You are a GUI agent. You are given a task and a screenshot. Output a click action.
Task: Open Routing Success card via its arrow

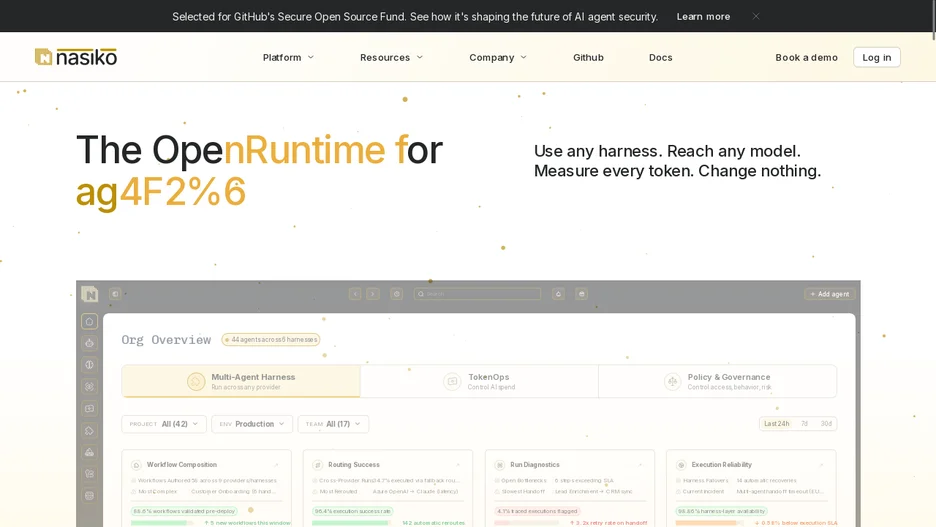458,464
